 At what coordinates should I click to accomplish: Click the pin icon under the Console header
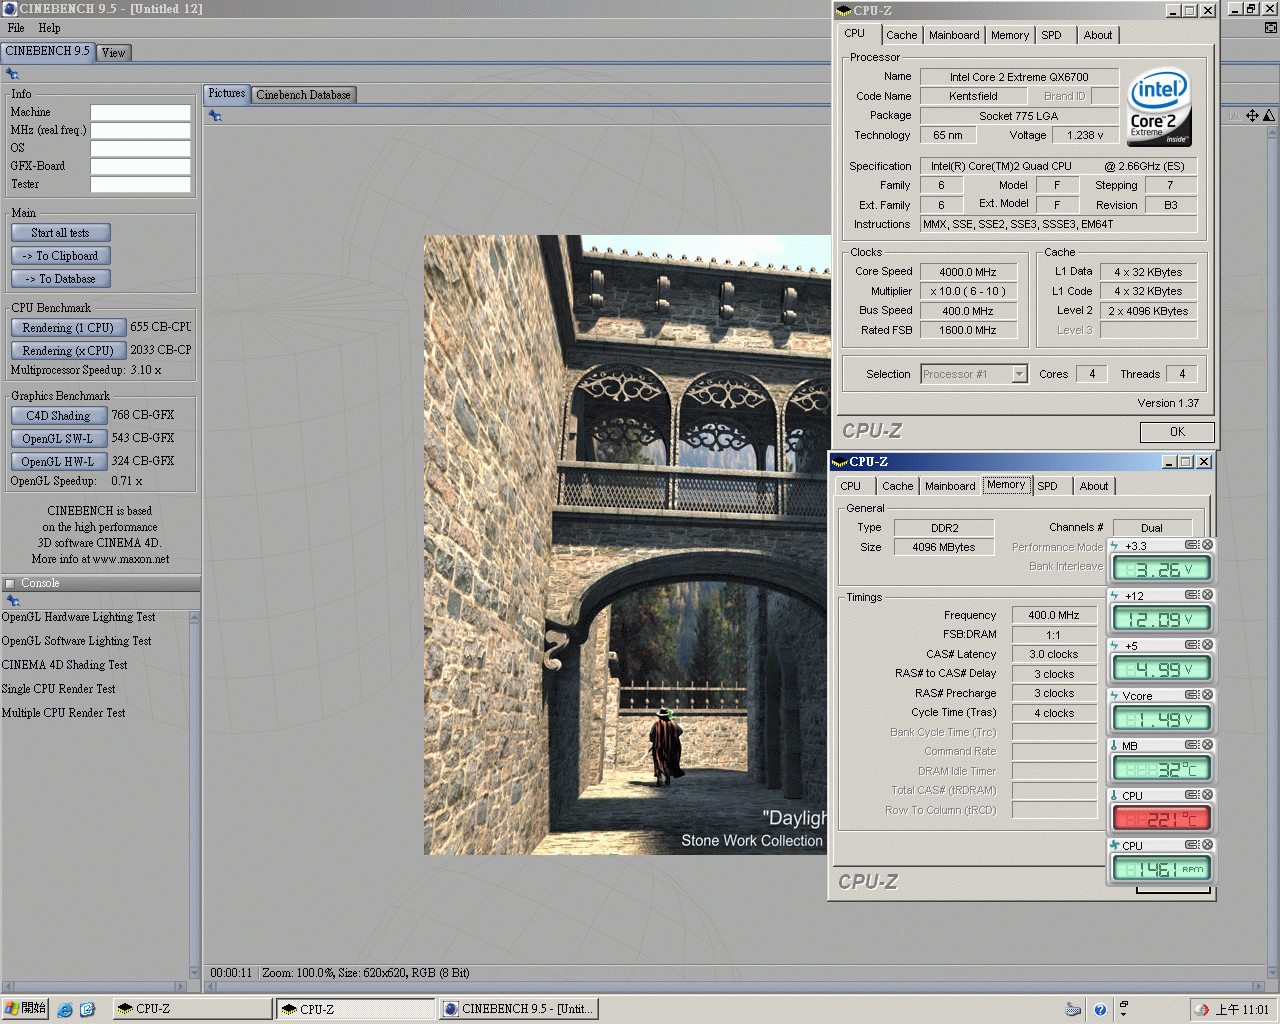point(13,601)
